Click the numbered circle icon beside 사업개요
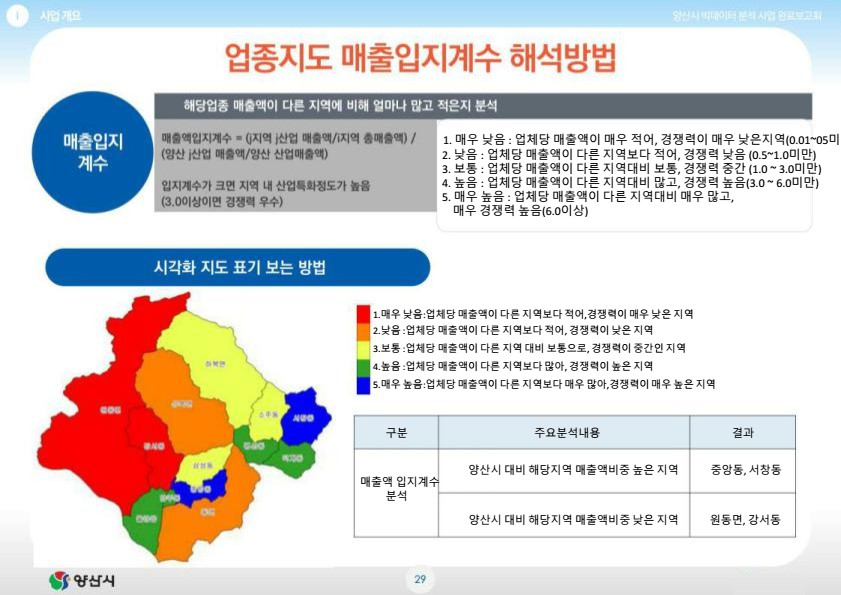Screen dimensions: 841x595 17,16
